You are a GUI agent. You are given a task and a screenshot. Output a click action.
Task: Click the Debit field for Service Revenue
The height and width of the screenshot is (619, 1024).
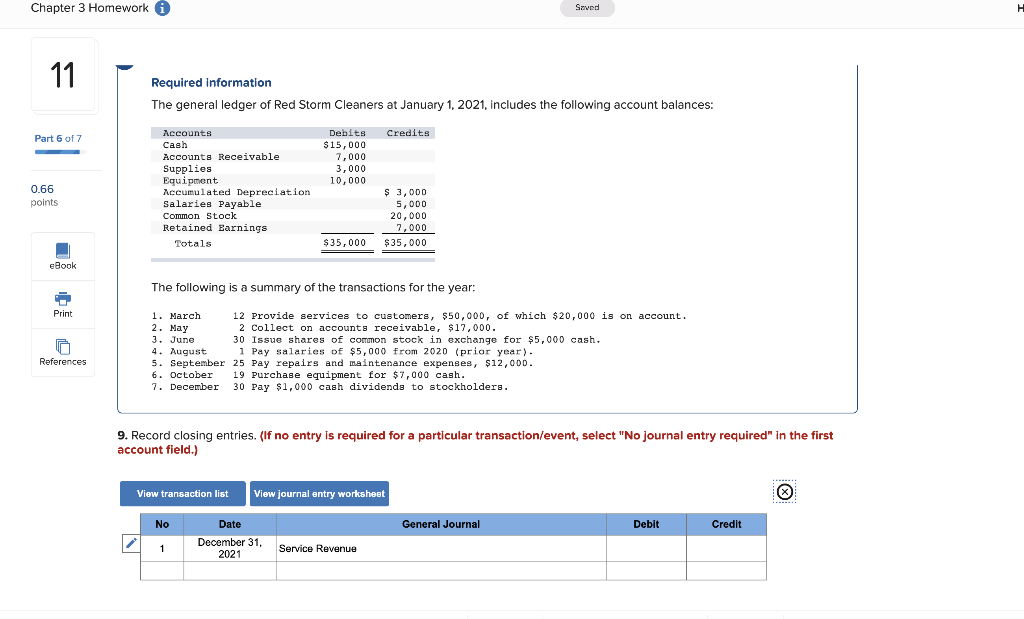pos(645,548)
